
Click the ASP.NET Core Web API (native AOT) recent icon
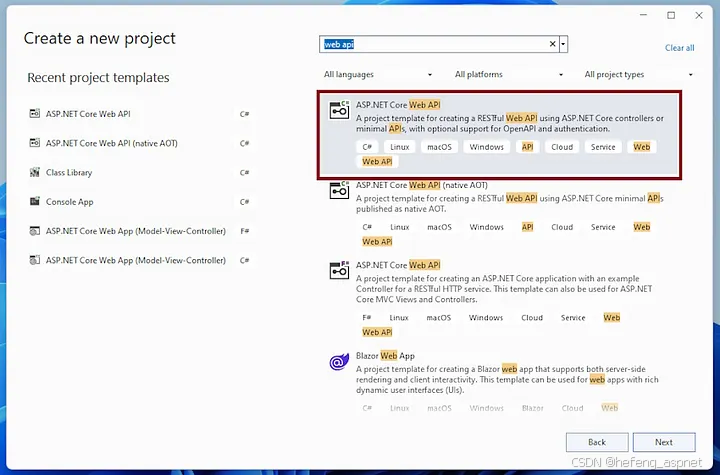tap(34, 143)
